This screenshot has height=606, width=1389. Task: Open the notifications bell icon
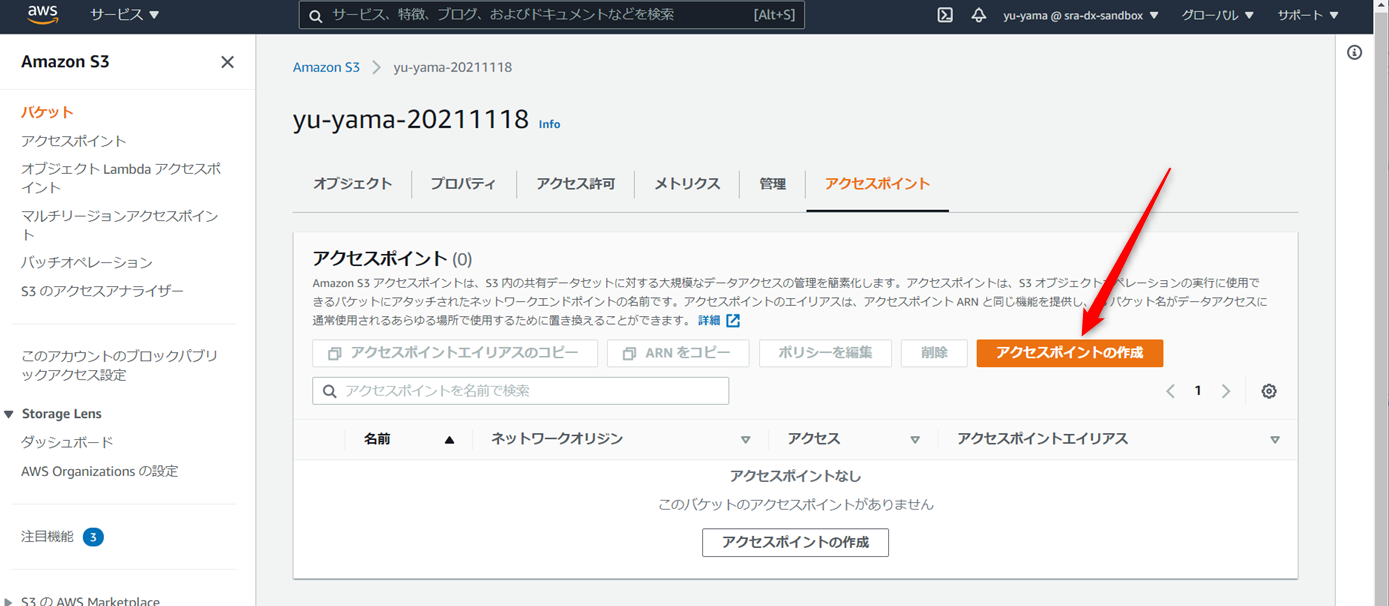(978, 15)
